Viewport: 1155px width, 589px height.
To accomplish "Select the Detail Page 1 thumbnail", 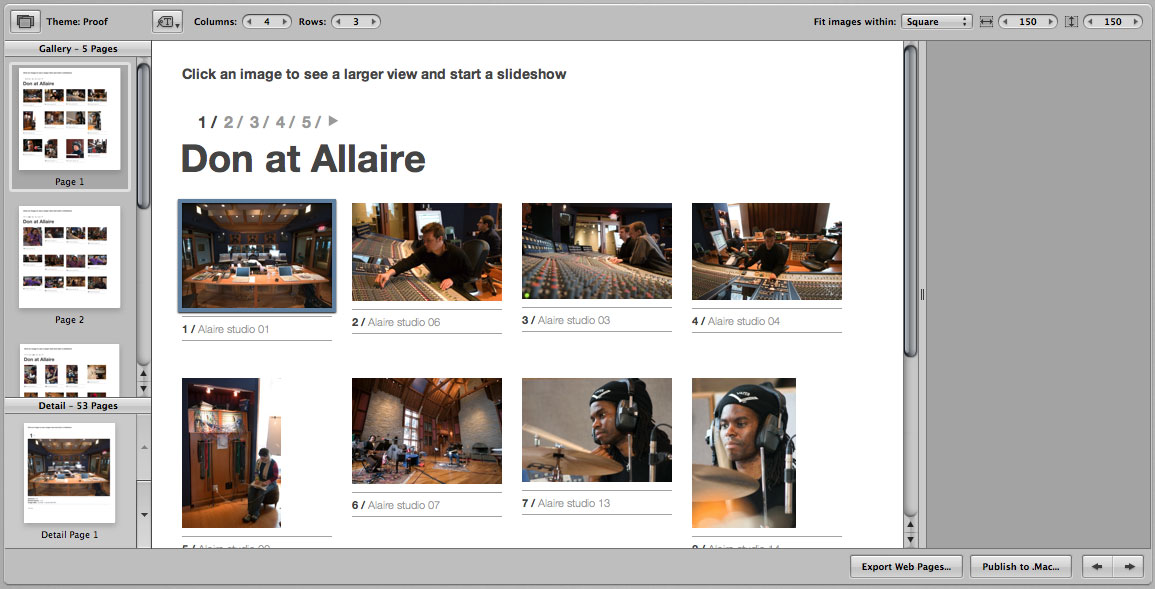I will [69, 473].
